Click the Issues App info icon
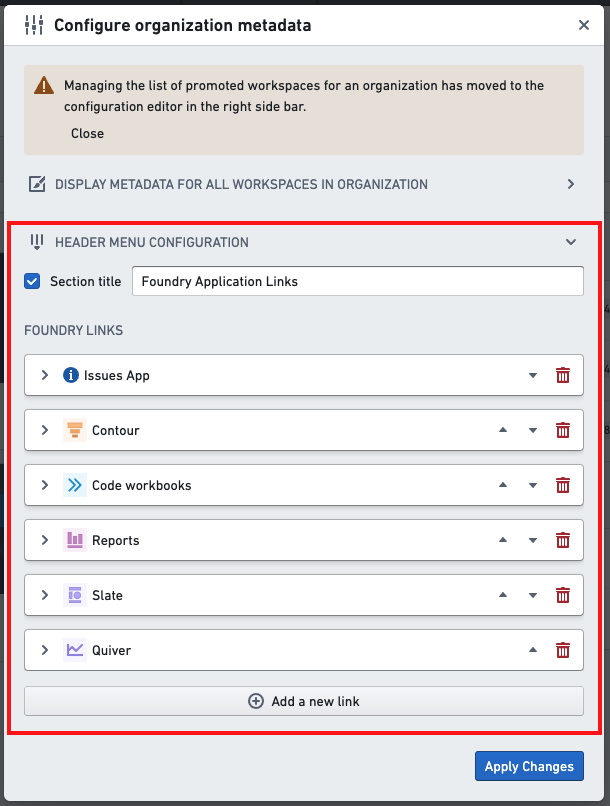The height and width of the screenshot is (806, 610). click(x=71, y=375)
